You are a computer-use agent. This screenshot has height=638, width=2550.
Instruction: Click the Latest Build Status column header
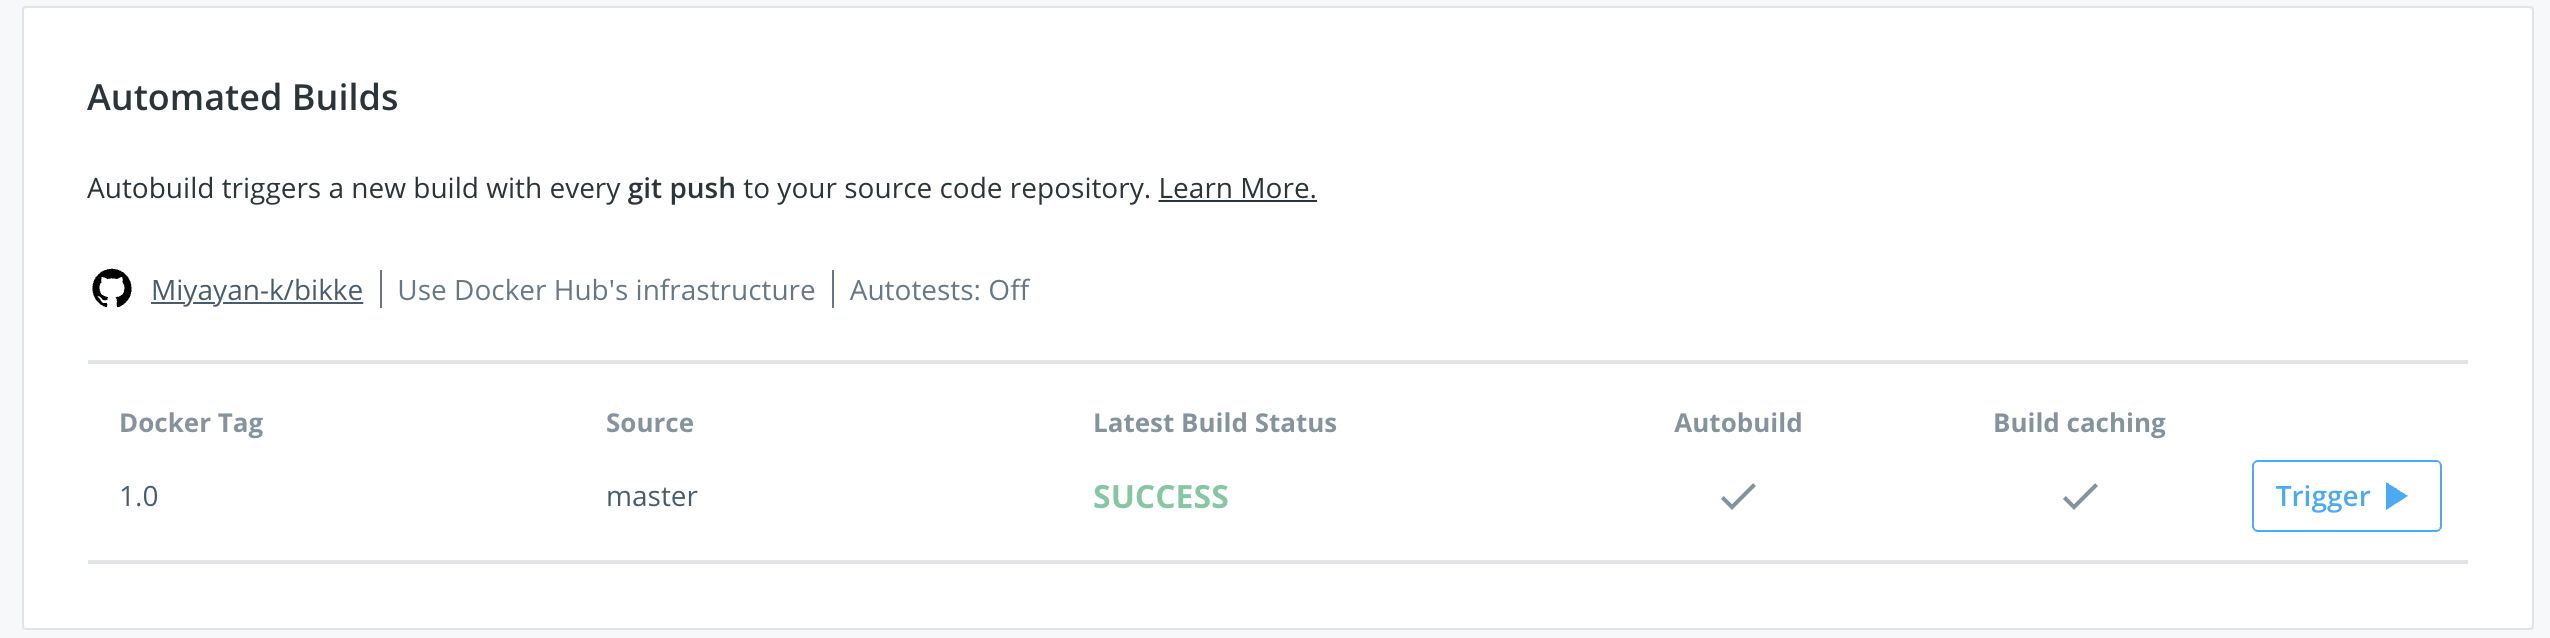(x=1214, y=423)
